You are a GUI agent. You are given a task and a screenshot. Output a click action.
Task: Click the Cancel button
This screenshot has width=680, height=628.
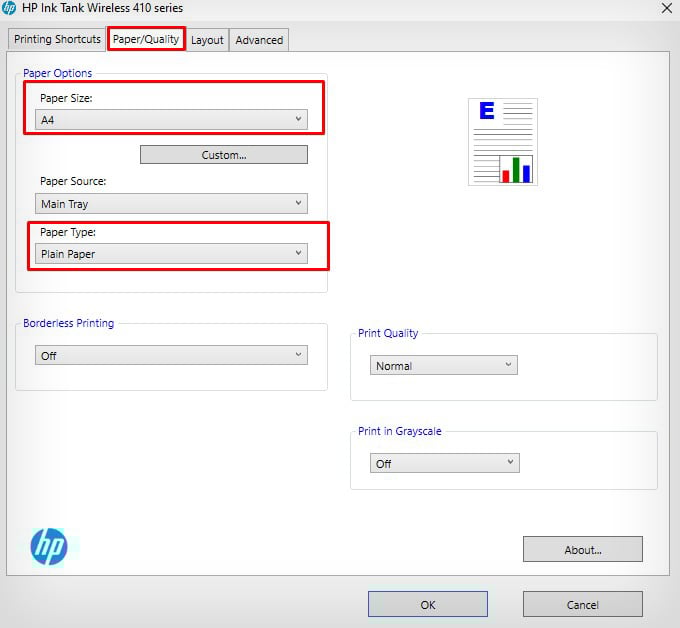tap(582, 604)
